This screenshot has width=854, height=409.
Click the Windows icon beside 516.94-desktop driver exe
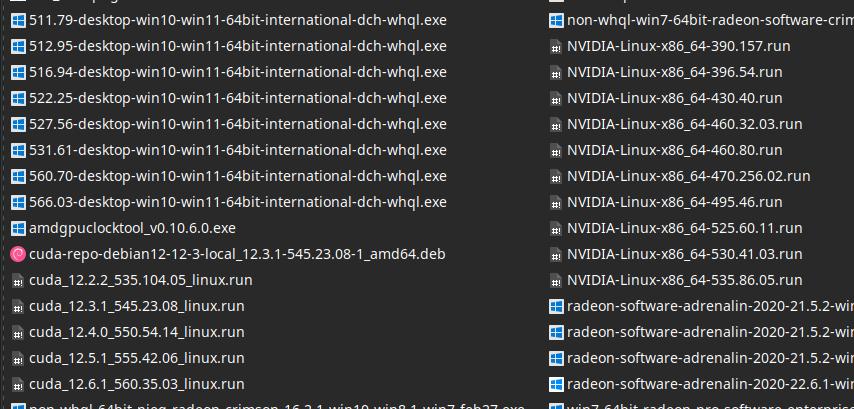pyautogui.click(x=18, y=72)
